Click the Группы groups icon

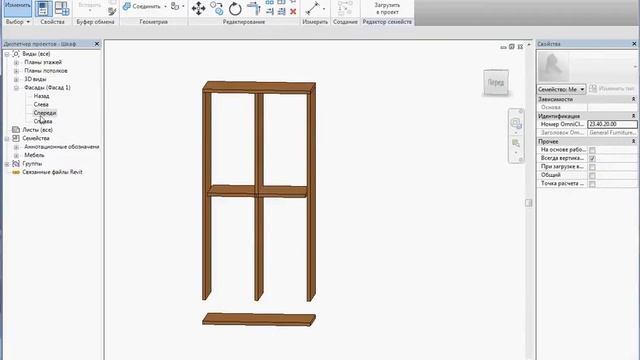(16, 164)
